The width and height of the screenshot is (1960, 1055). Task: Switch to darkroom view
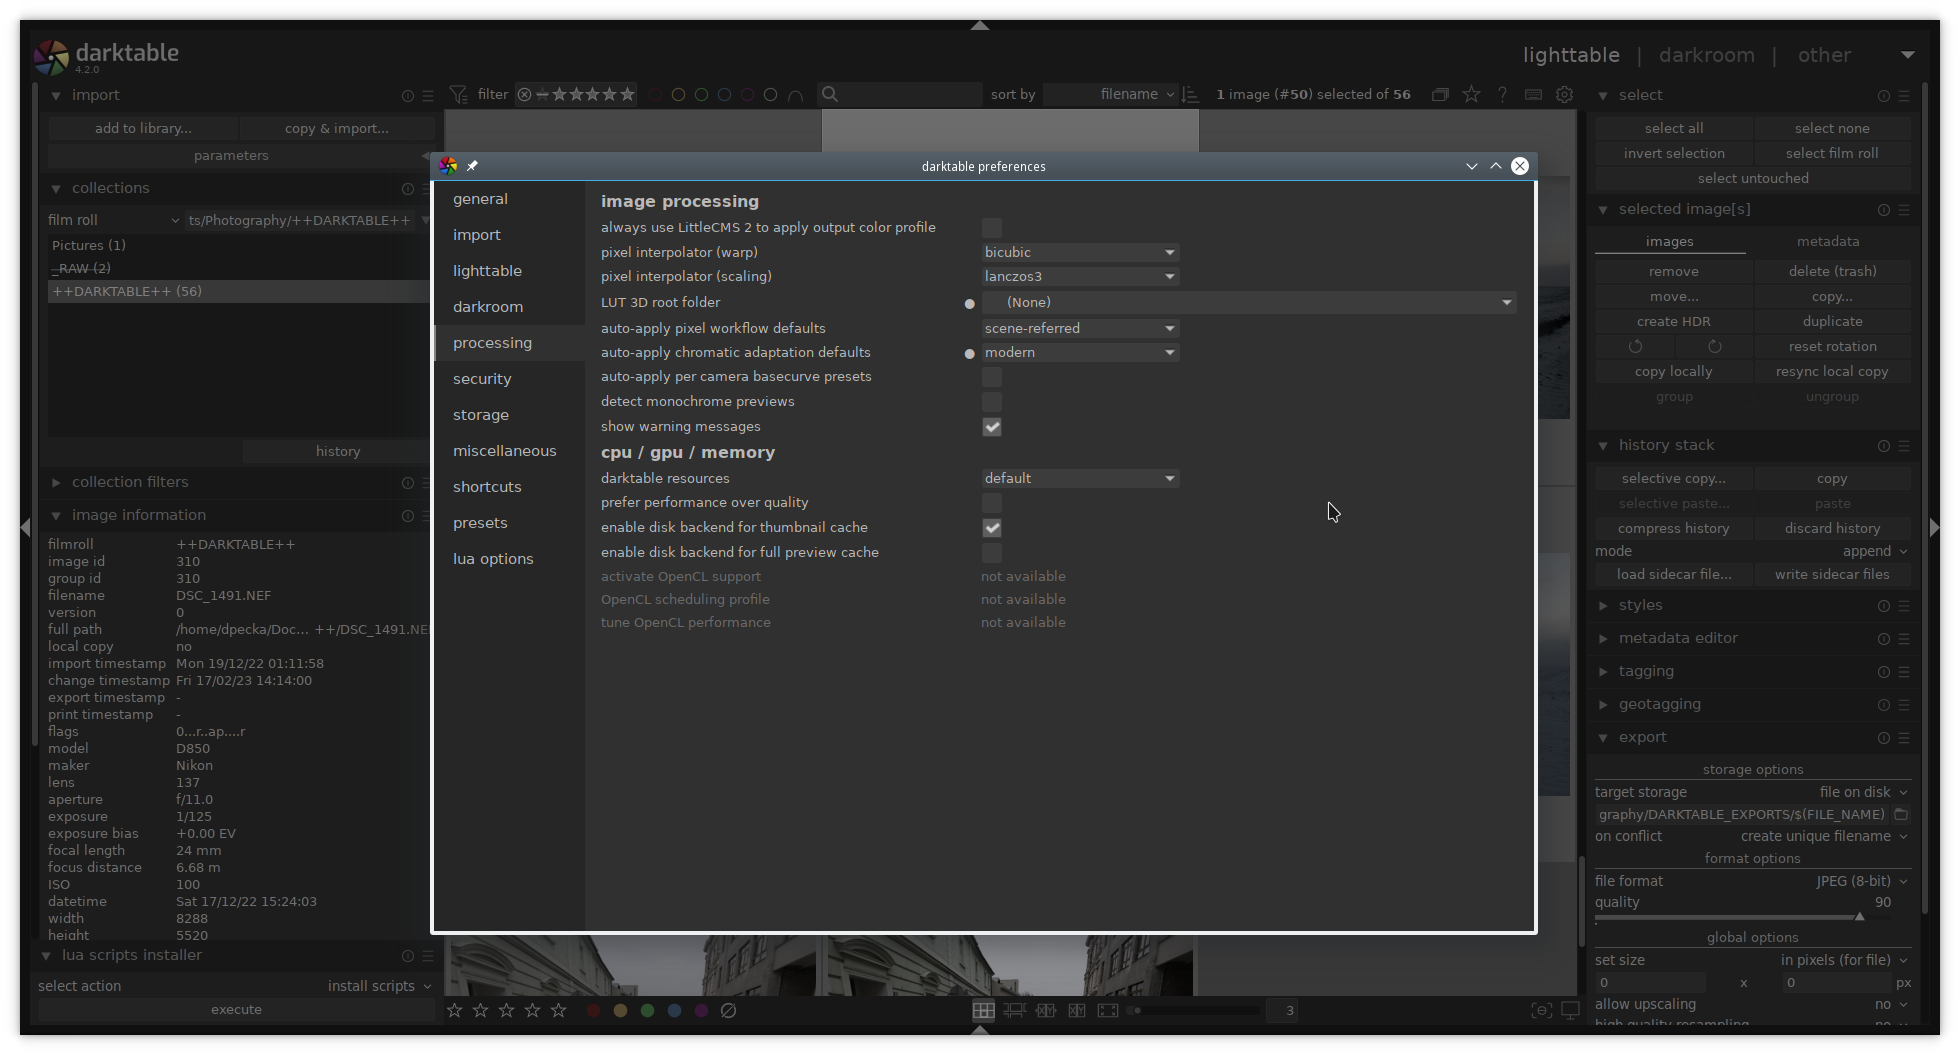coord(1706,55)
